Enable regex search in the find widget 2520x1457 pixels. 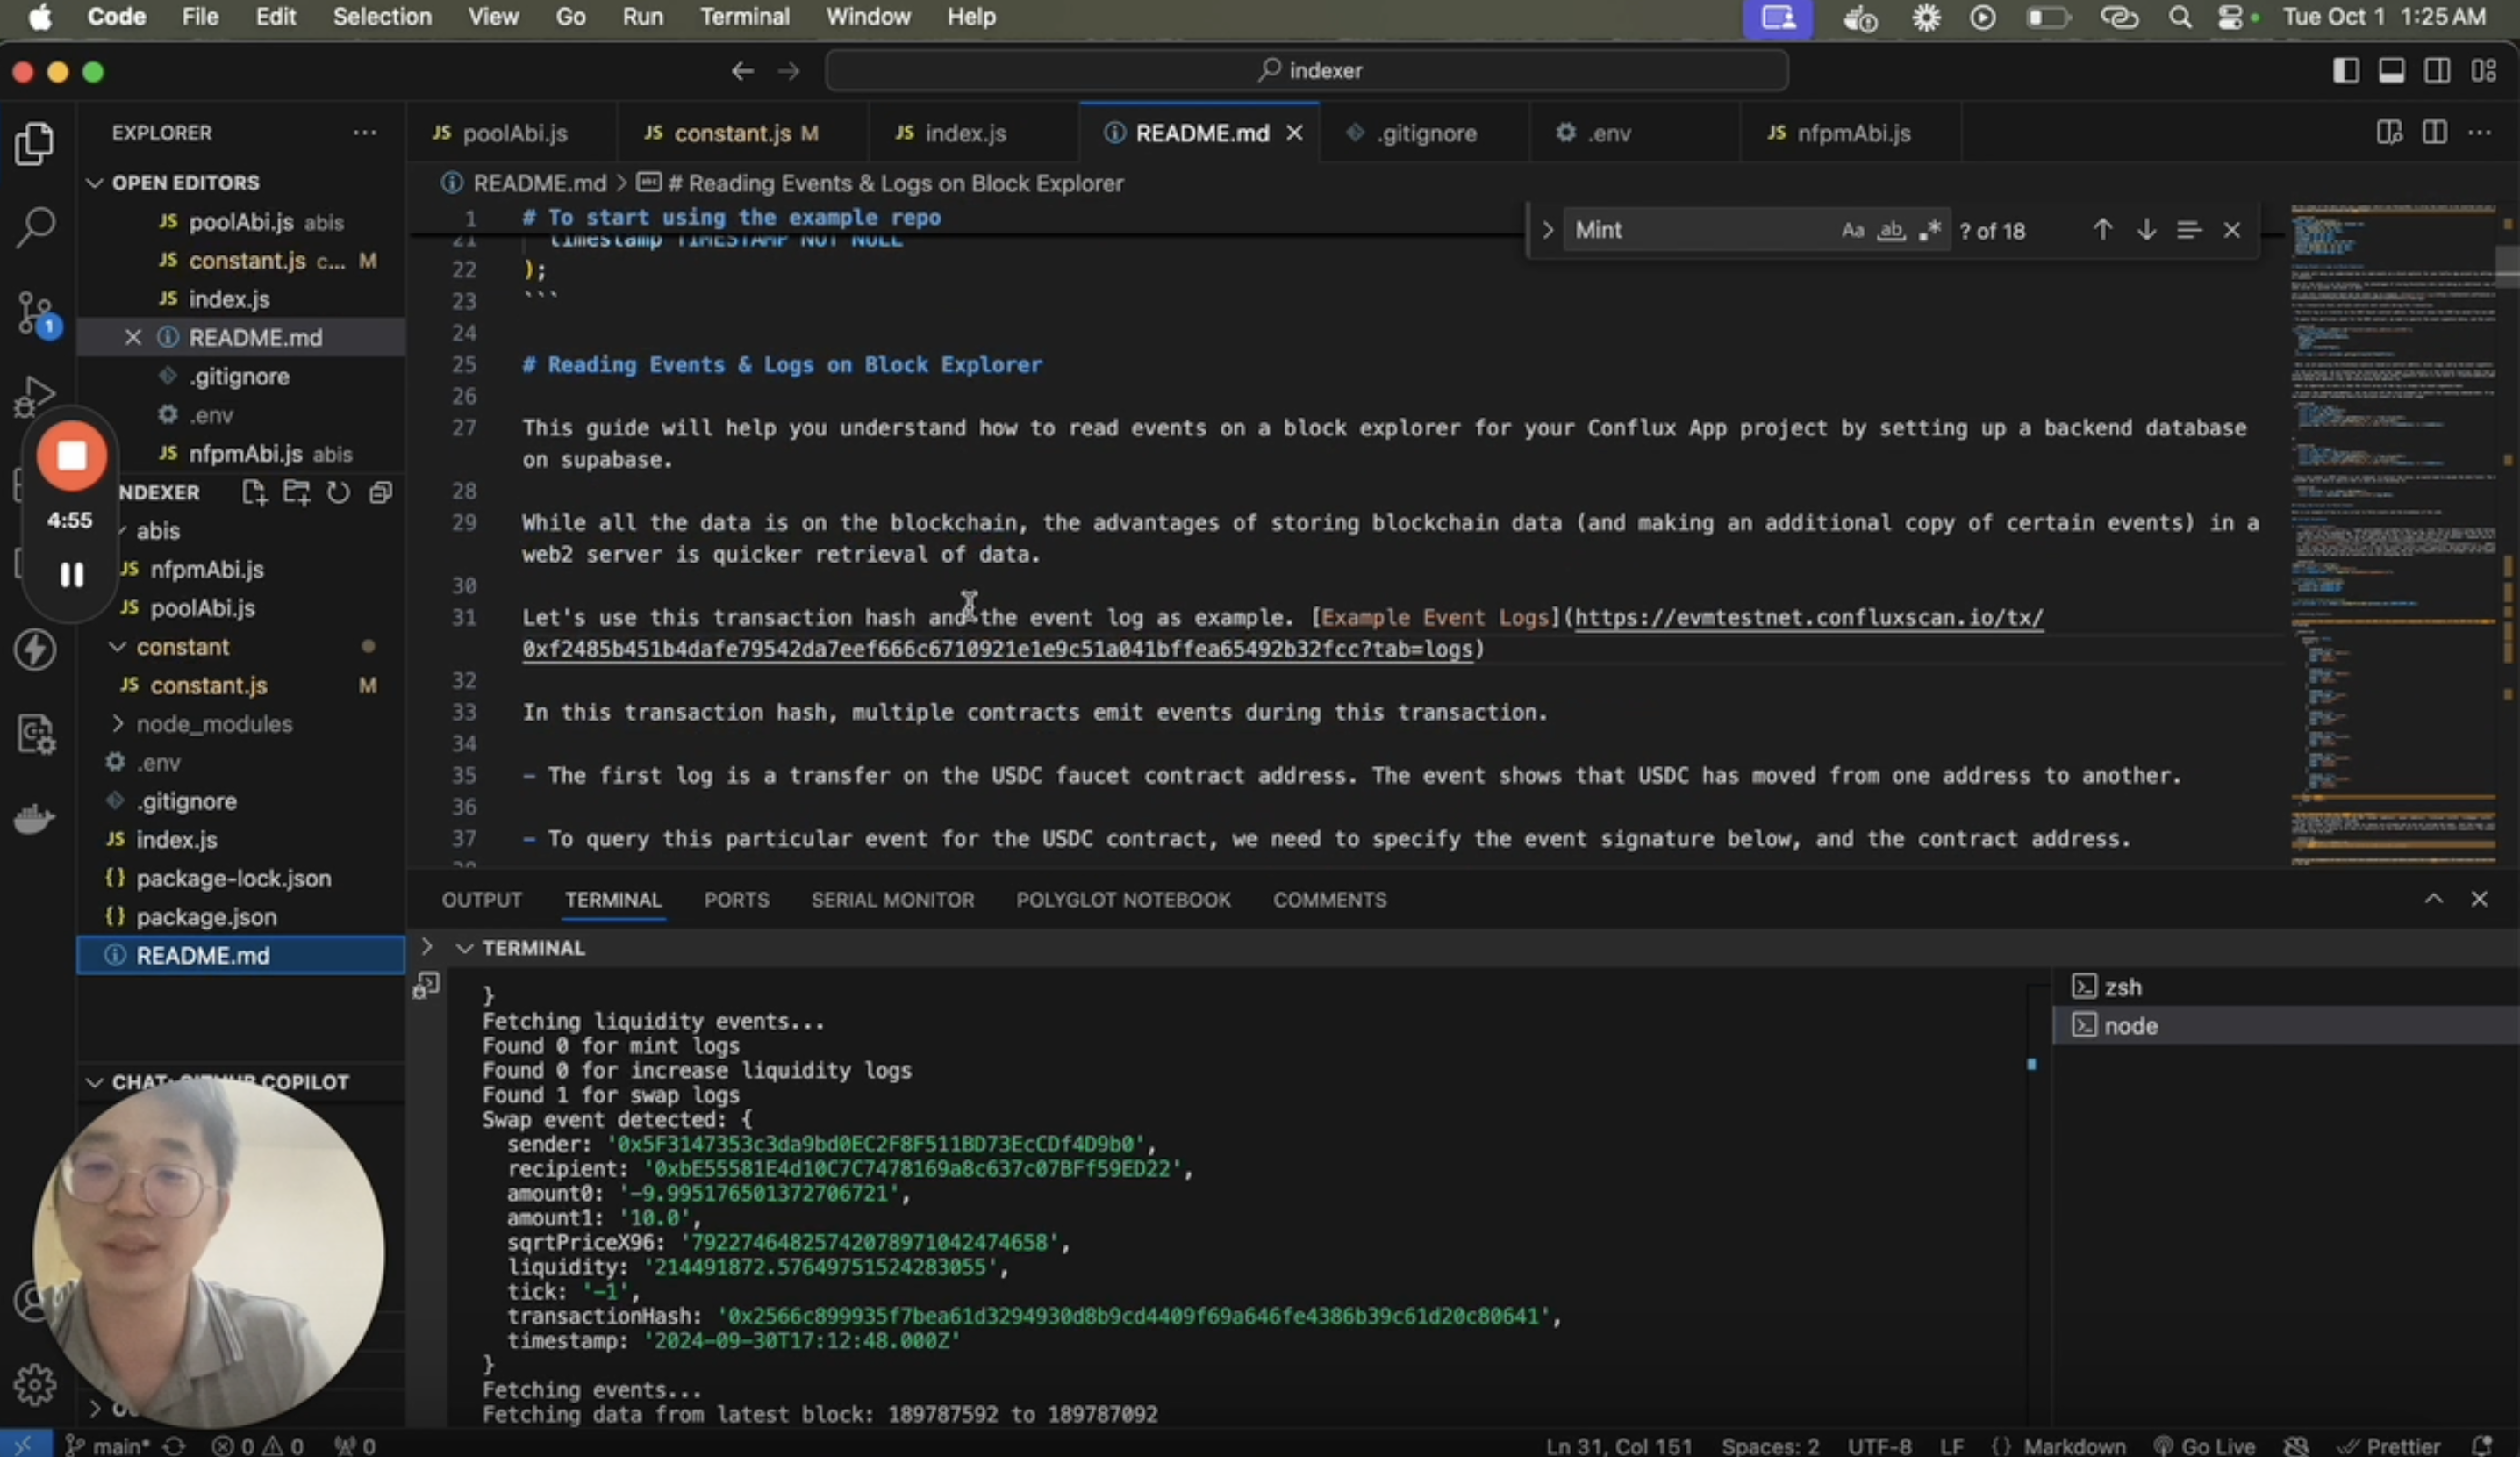point(1931,229)
